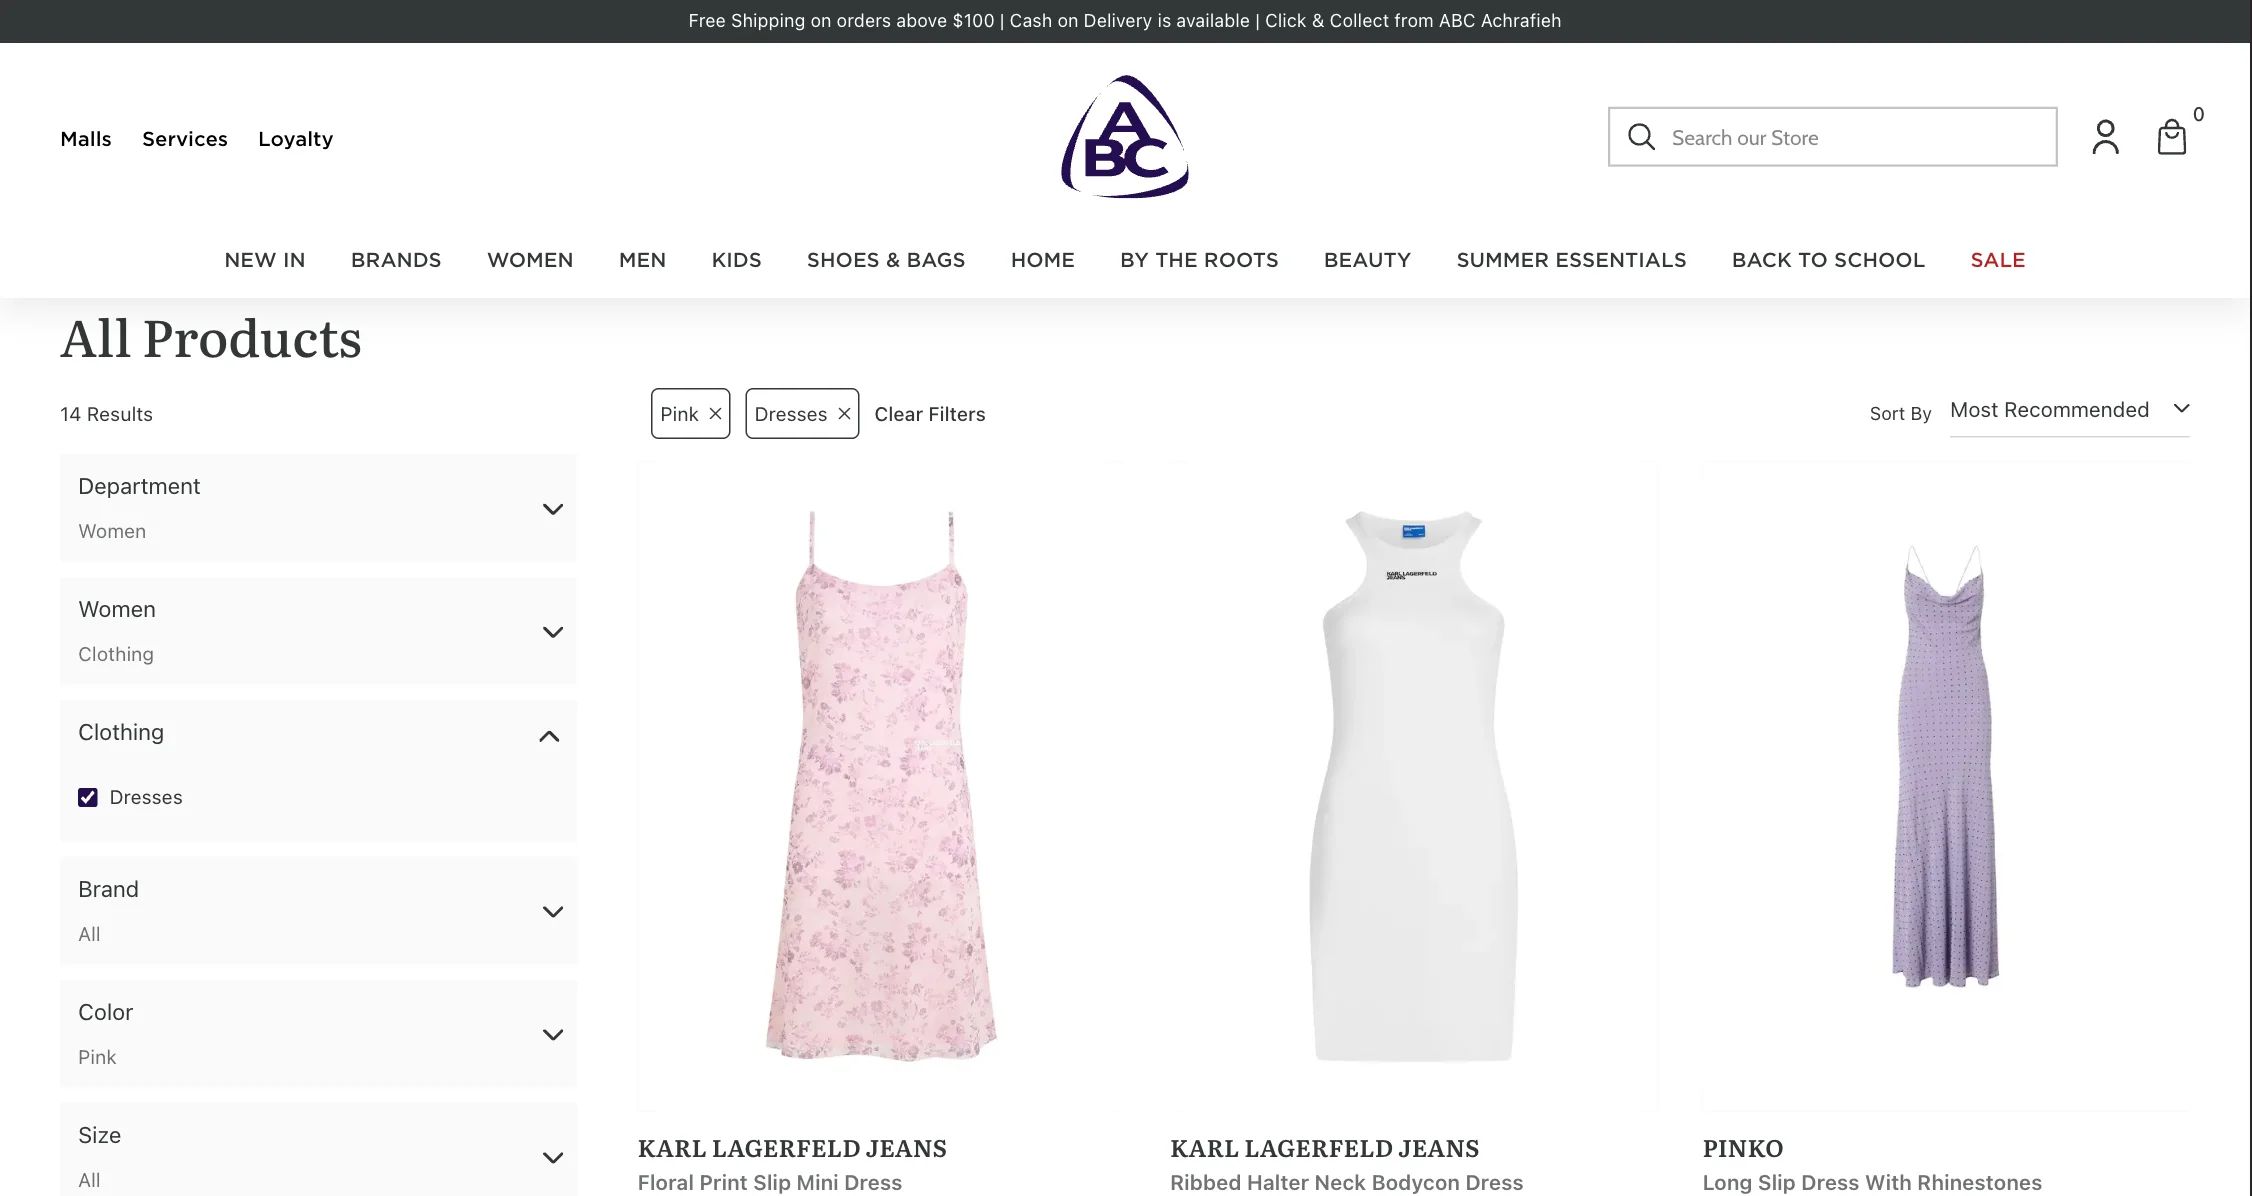Open the SHOES & BAGS menu

pyautogui.click(x=886, y=260)
